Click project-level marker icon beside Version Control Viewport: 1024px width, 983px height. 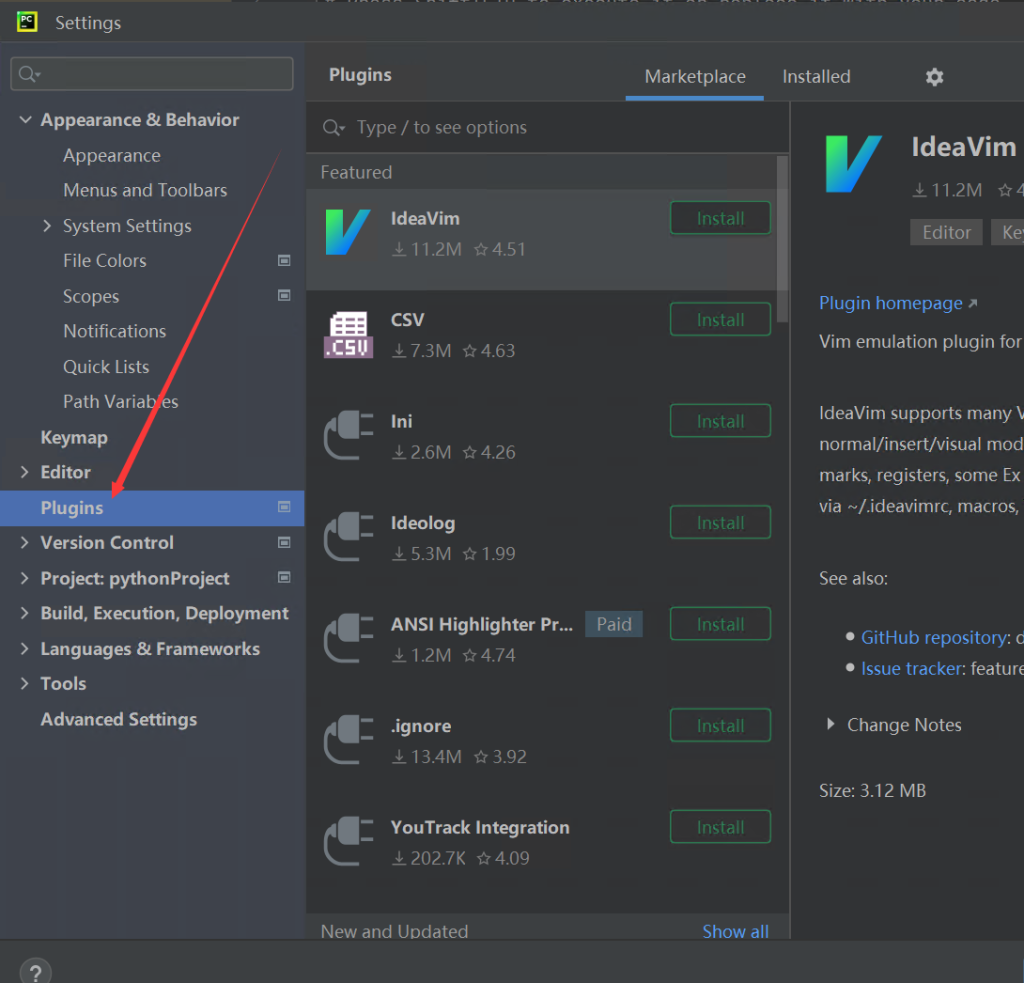284,542
